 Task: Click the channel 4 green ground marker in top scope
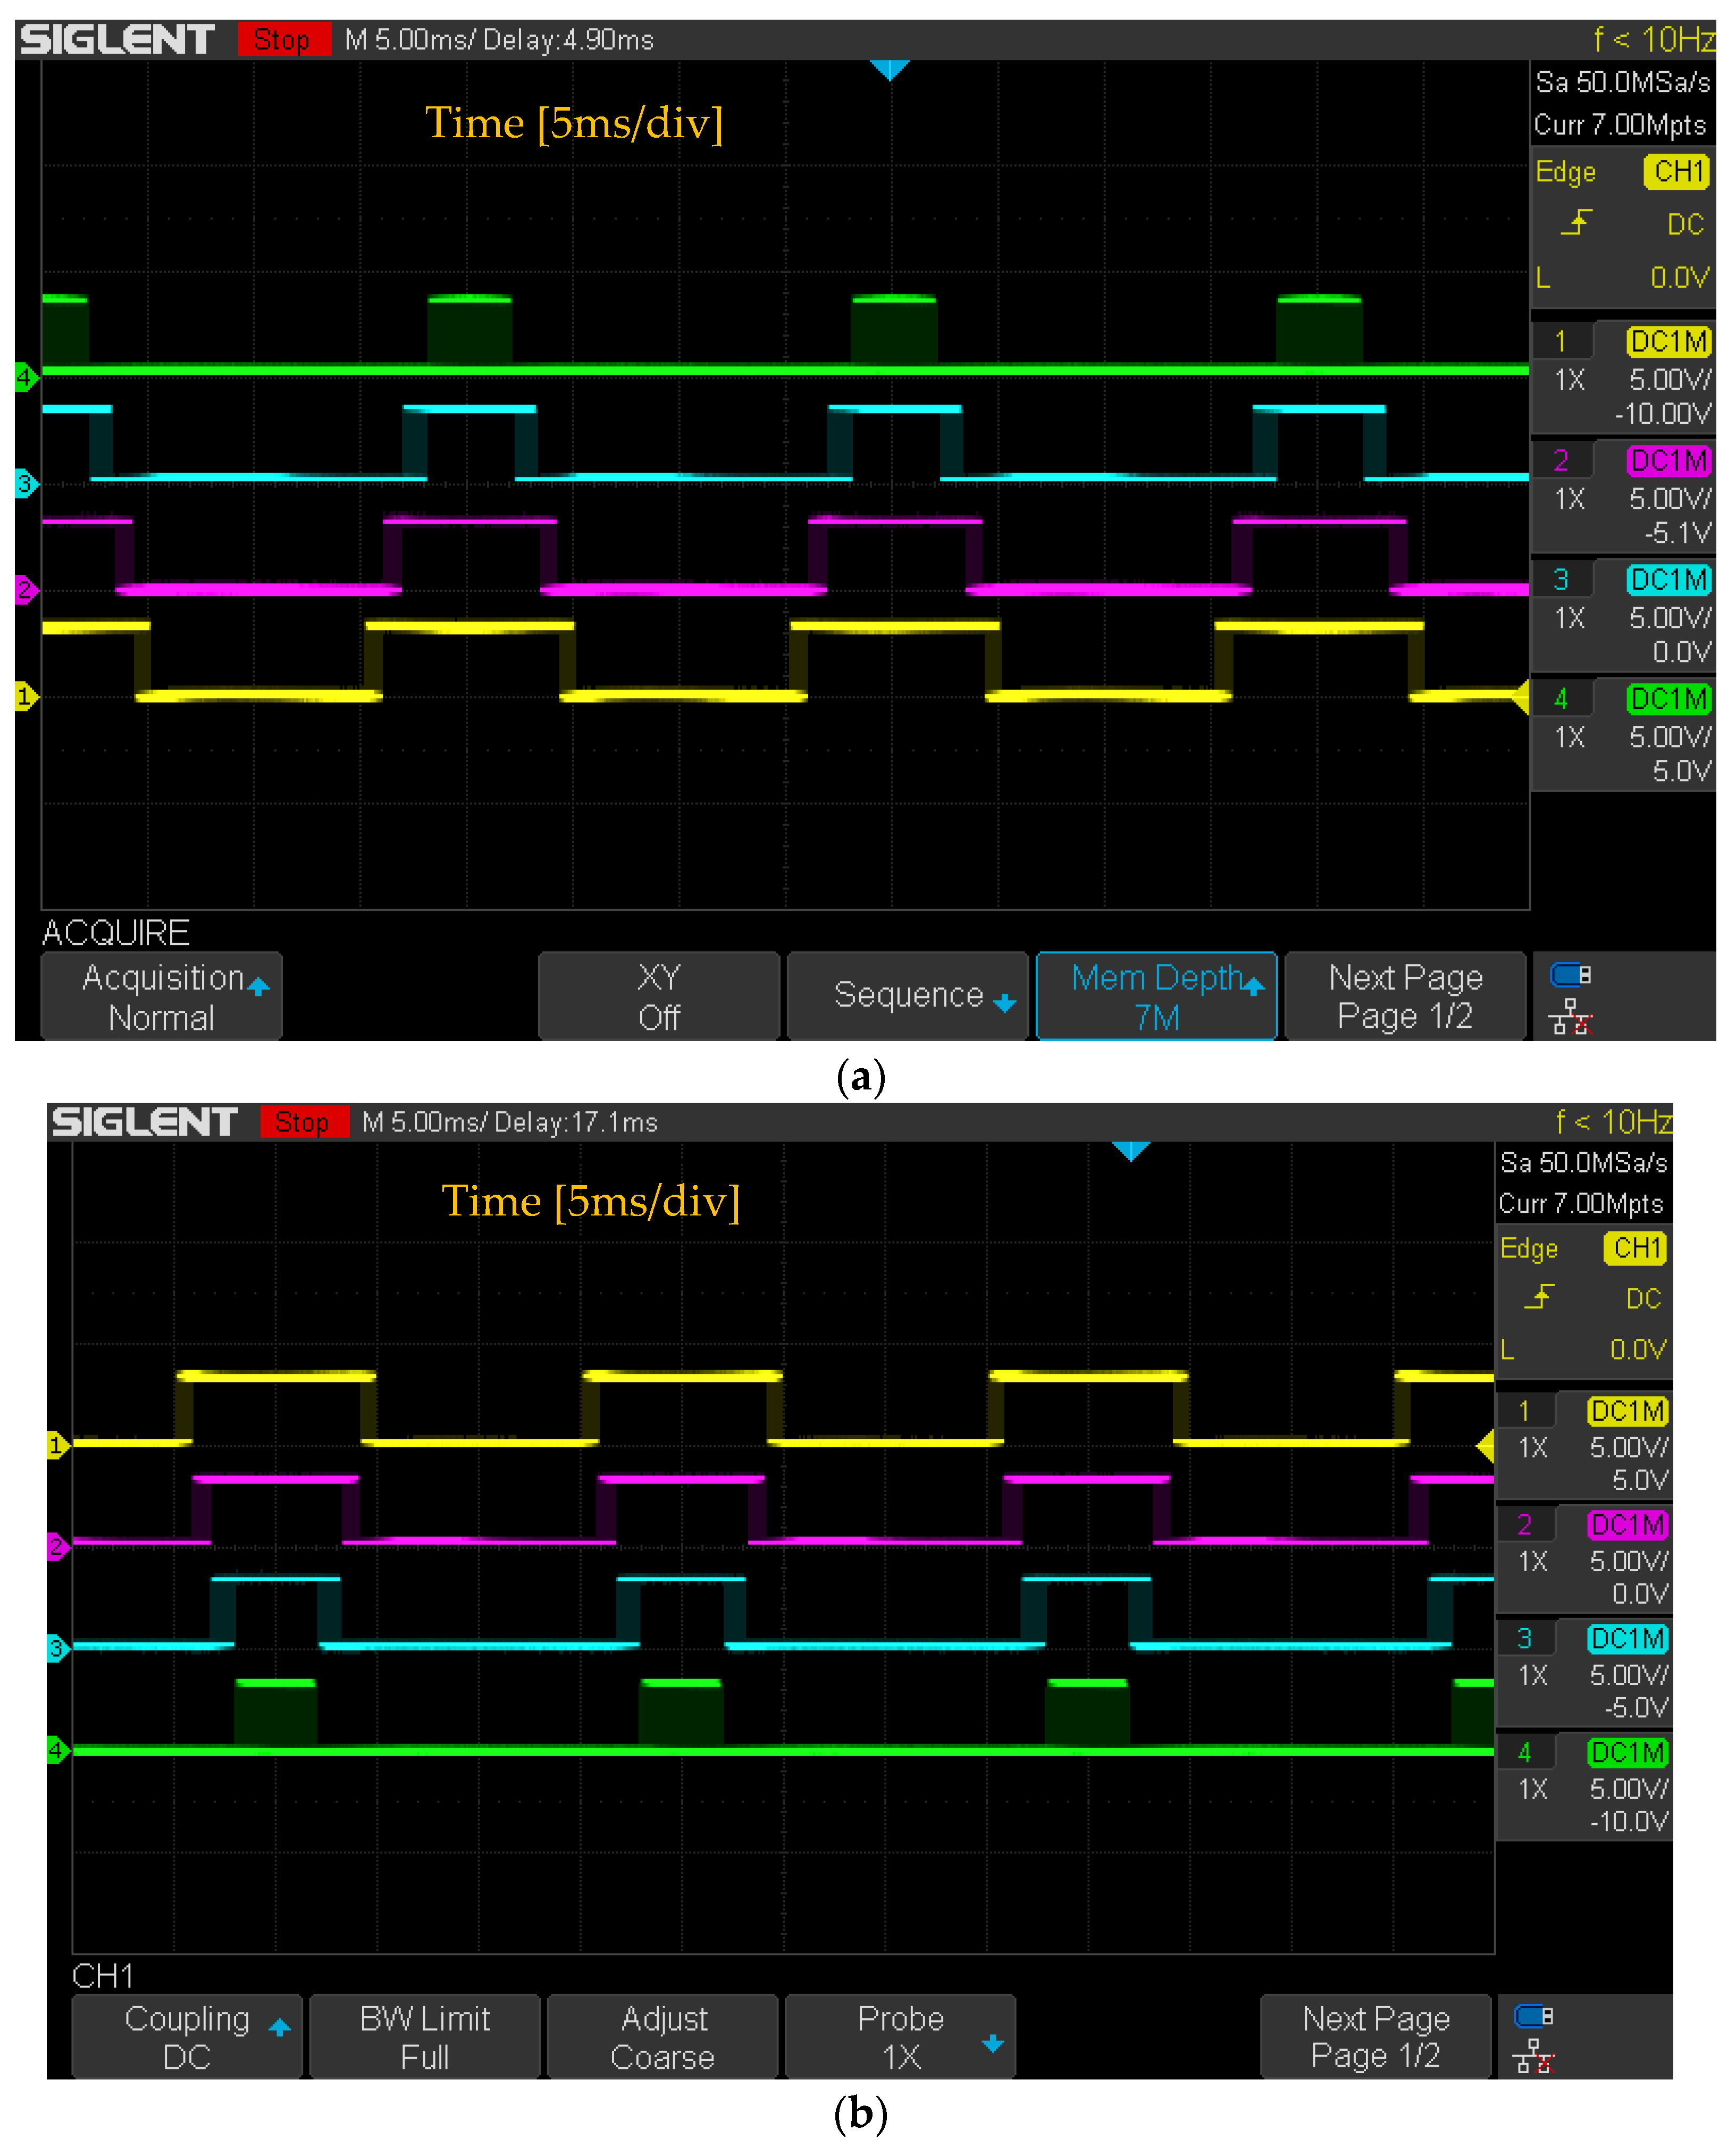coord(26,378)
